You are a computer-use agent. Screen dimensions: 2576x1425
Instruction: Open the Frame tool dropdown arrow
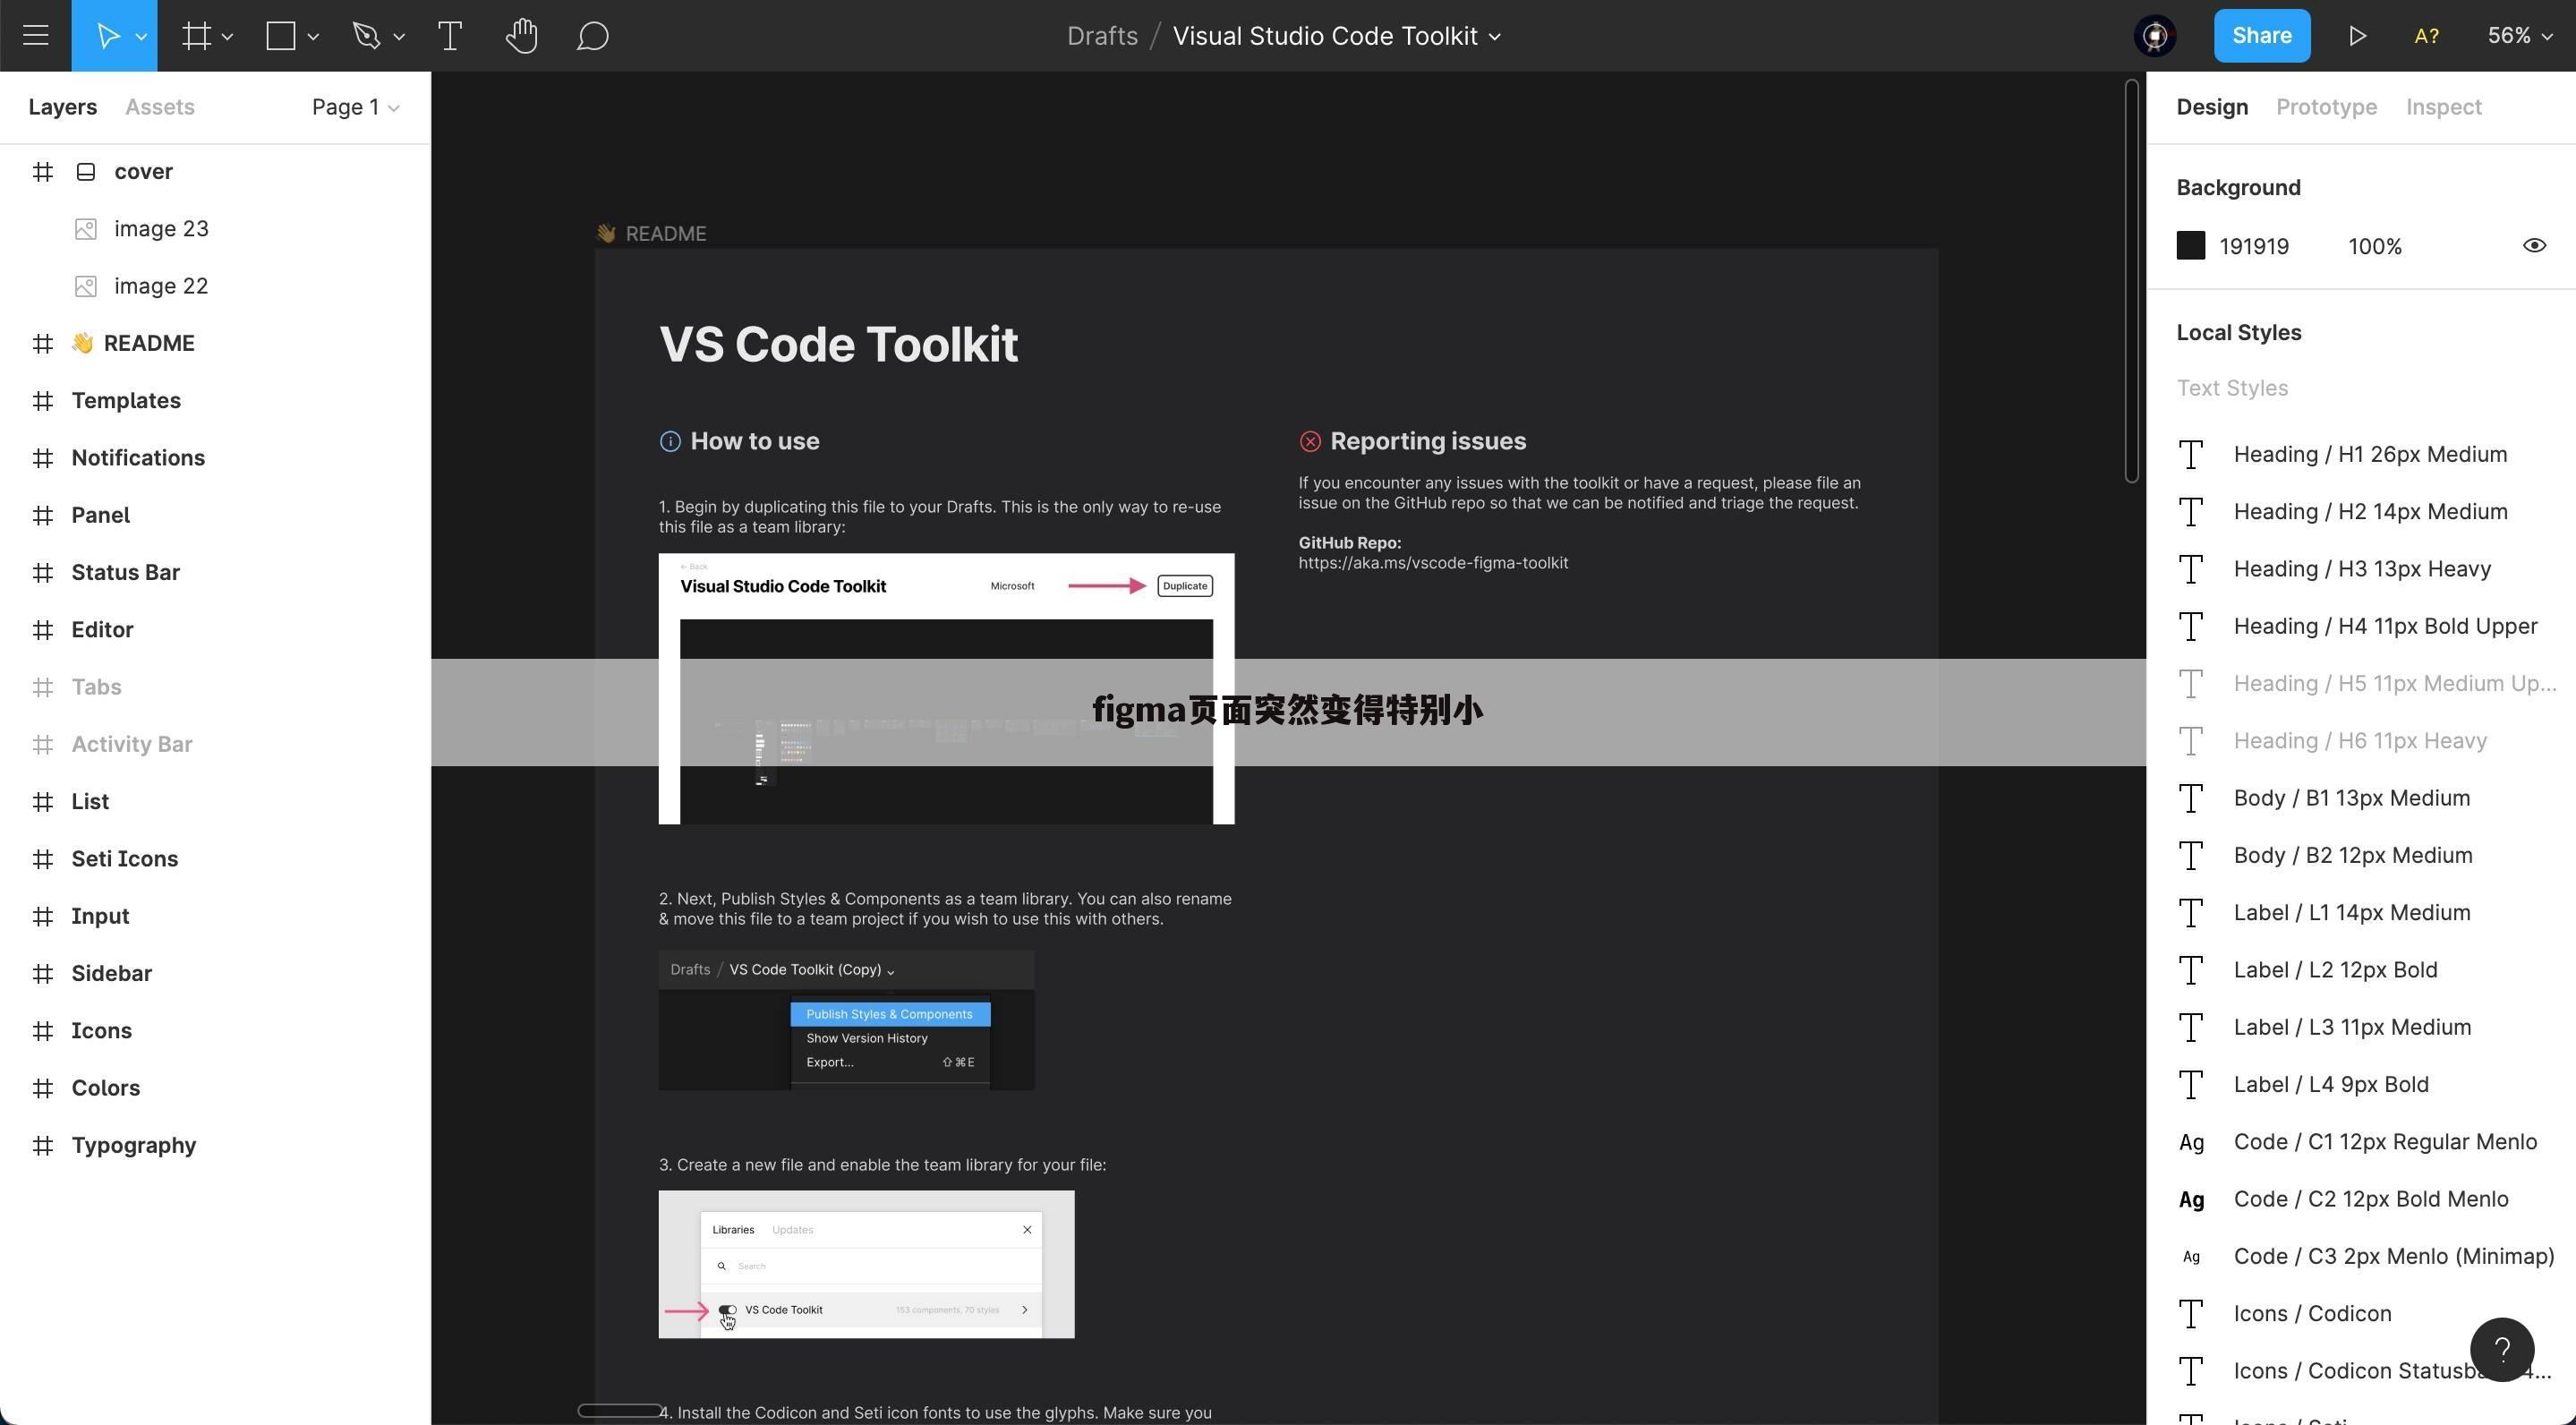tap(227, 37)
